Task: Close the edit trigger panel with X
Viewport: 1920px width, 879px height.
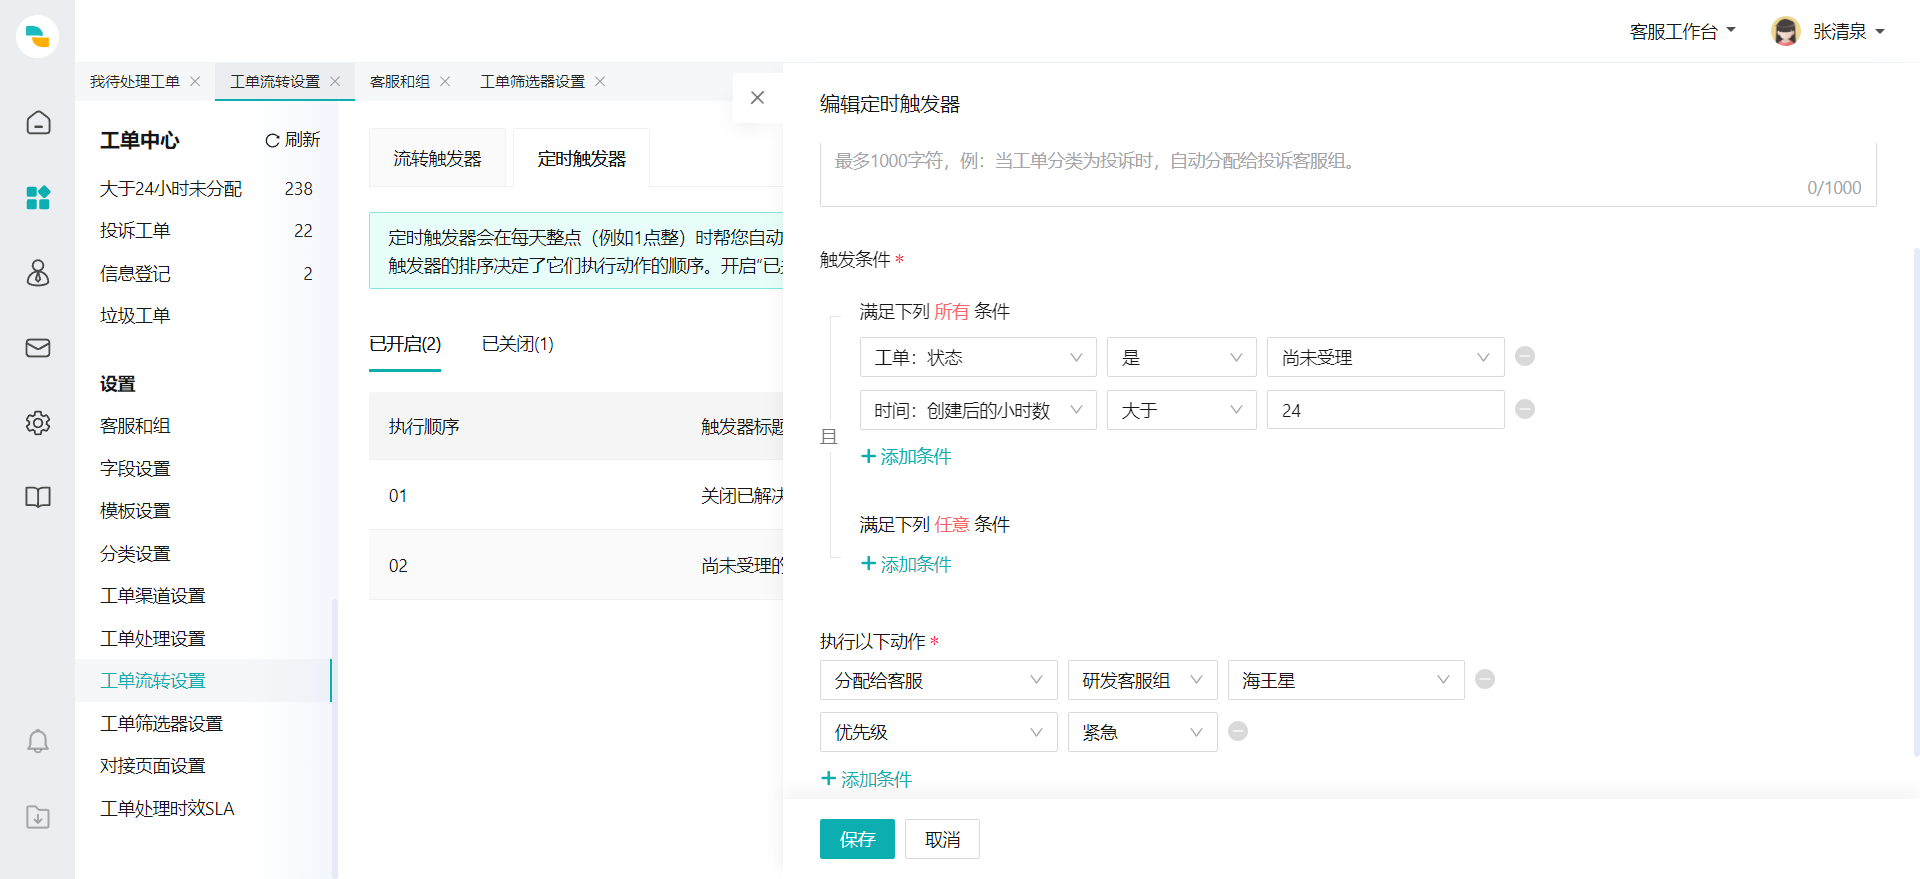Action: coord(757,97)
